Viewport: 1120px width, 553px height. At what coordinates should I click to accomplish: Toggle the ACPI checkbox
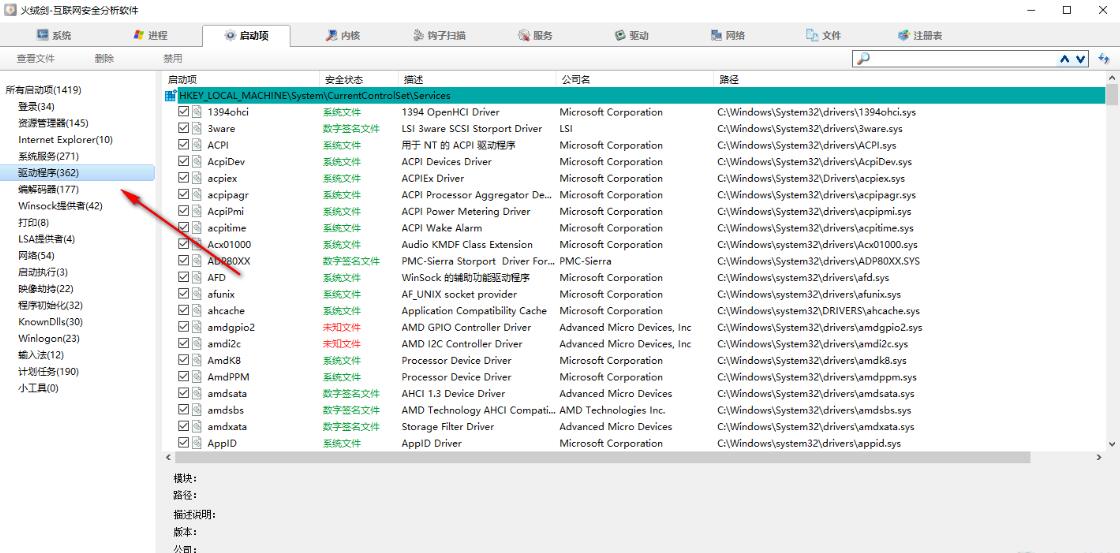point(184,144)
